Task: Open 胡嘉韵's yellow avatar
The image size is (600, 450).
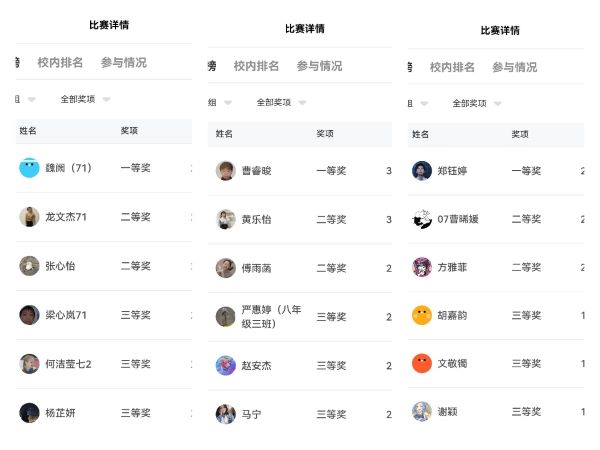Action: [x=422, y=315]
